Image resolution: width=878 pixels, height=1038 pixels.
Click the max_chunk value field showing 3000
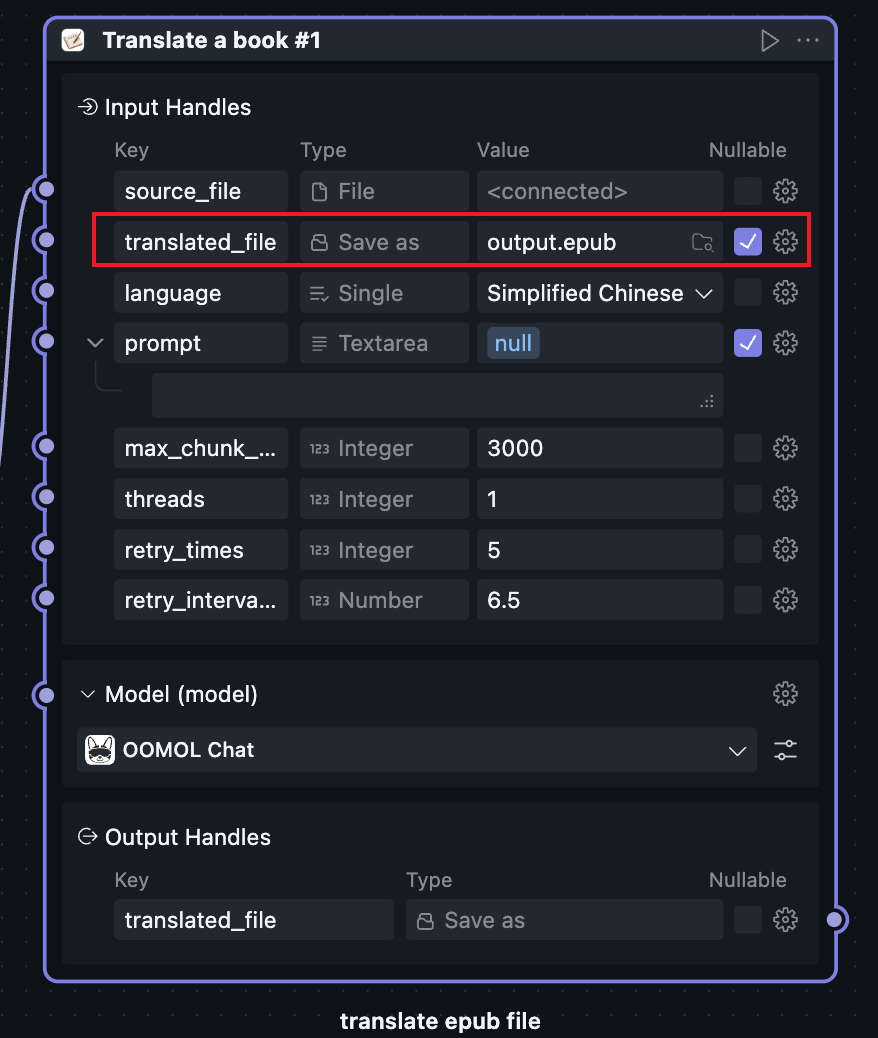pyautogui.click(x=599, y=448)
